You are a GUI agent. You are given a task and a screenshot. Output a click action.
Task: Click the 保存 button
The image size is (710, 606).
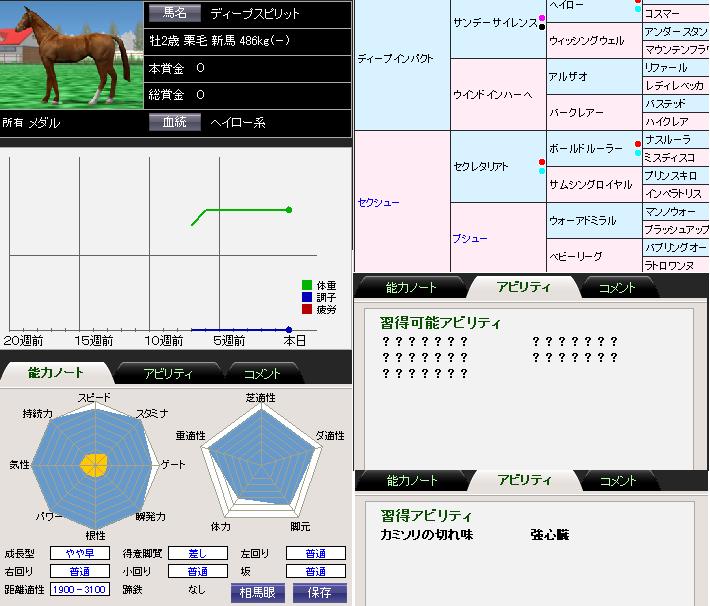(320, 592)
